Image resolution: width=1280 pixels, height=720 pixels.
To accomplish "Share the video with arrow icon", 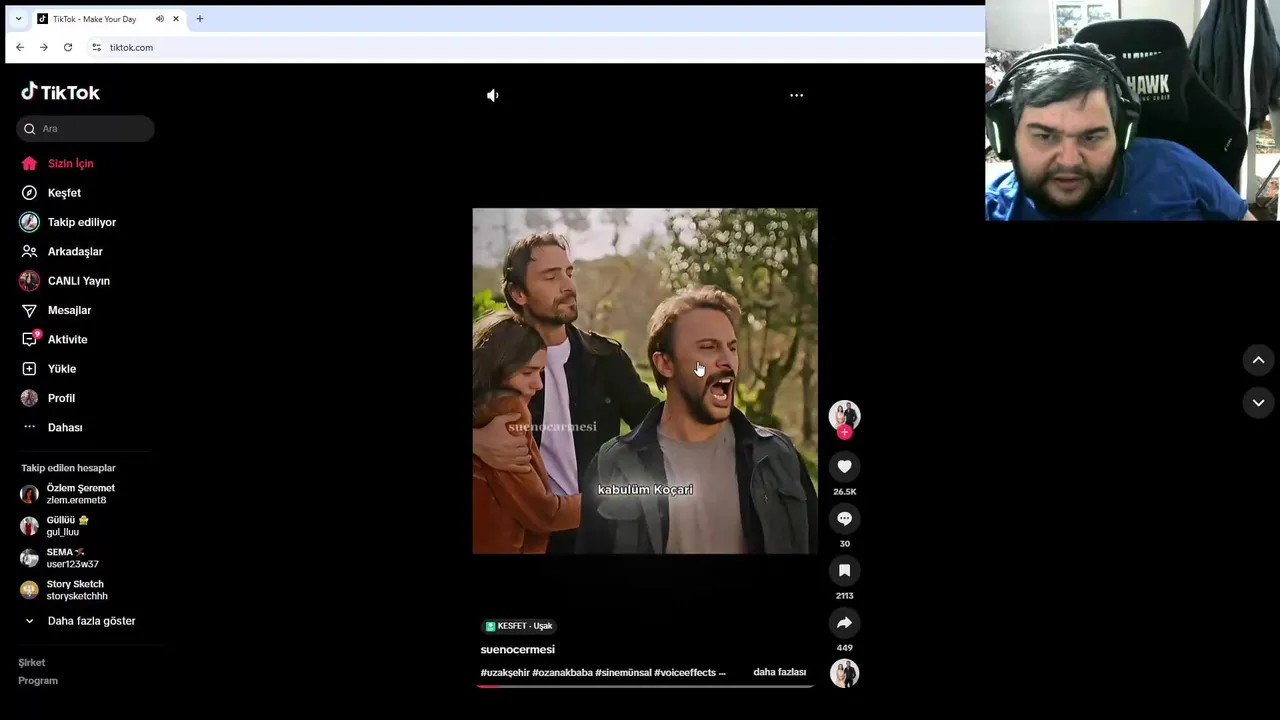I will coord(844,622).
